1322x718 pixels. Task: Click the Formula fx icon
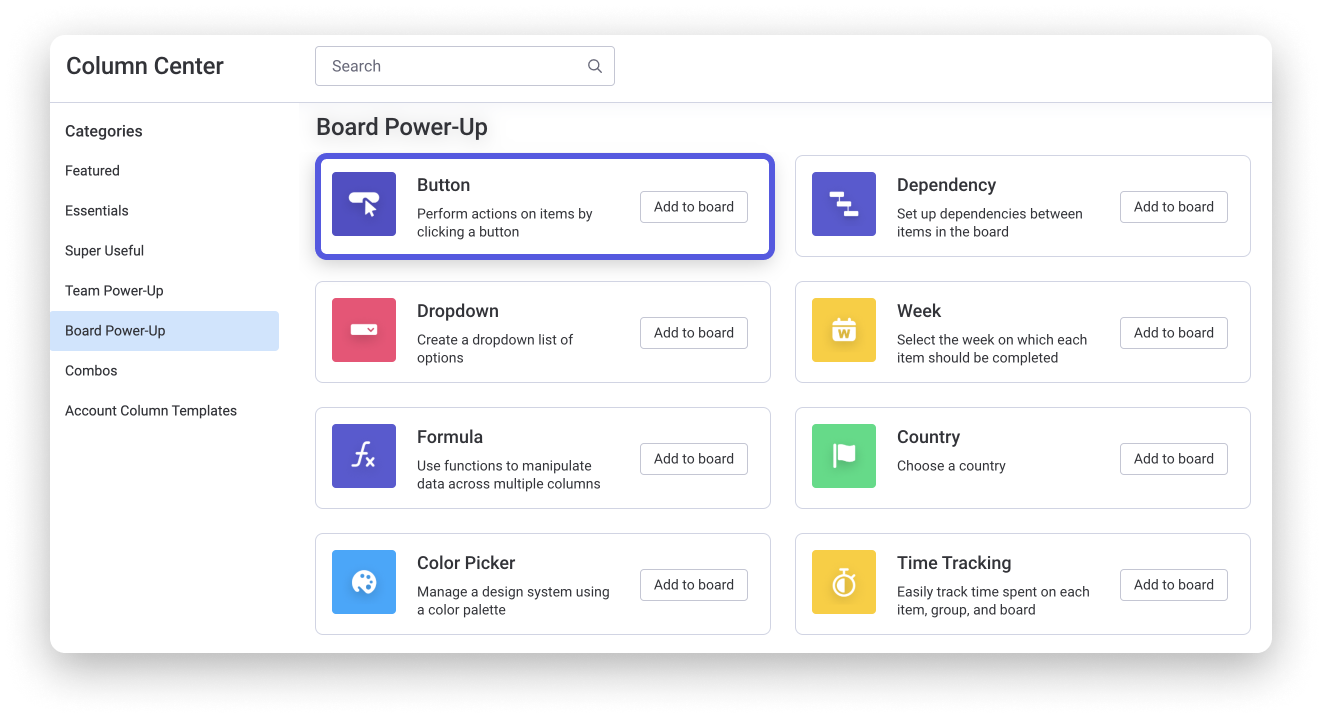tap(364, 456)
